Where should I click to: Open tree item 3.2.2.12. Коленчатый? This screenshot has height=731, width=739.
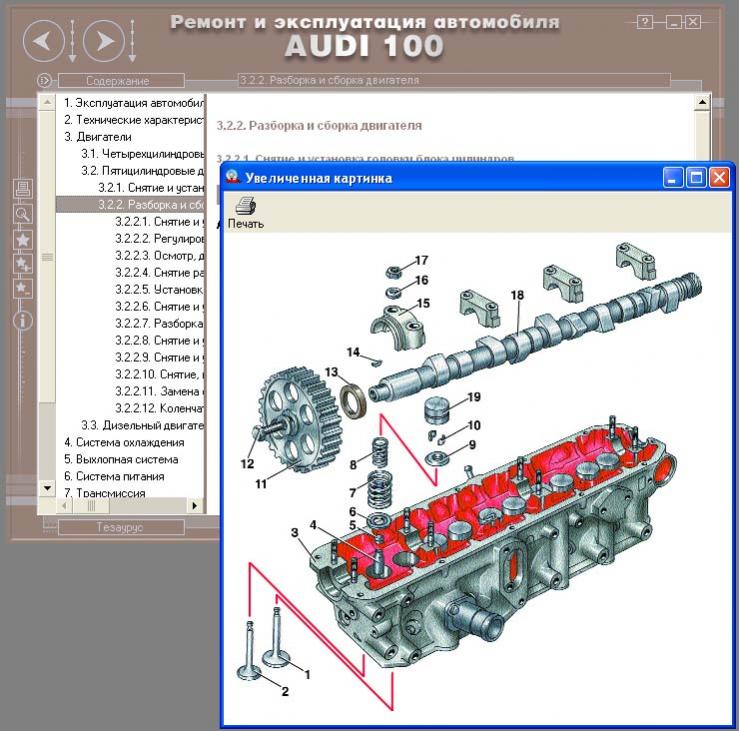click(x=159, y=408)
